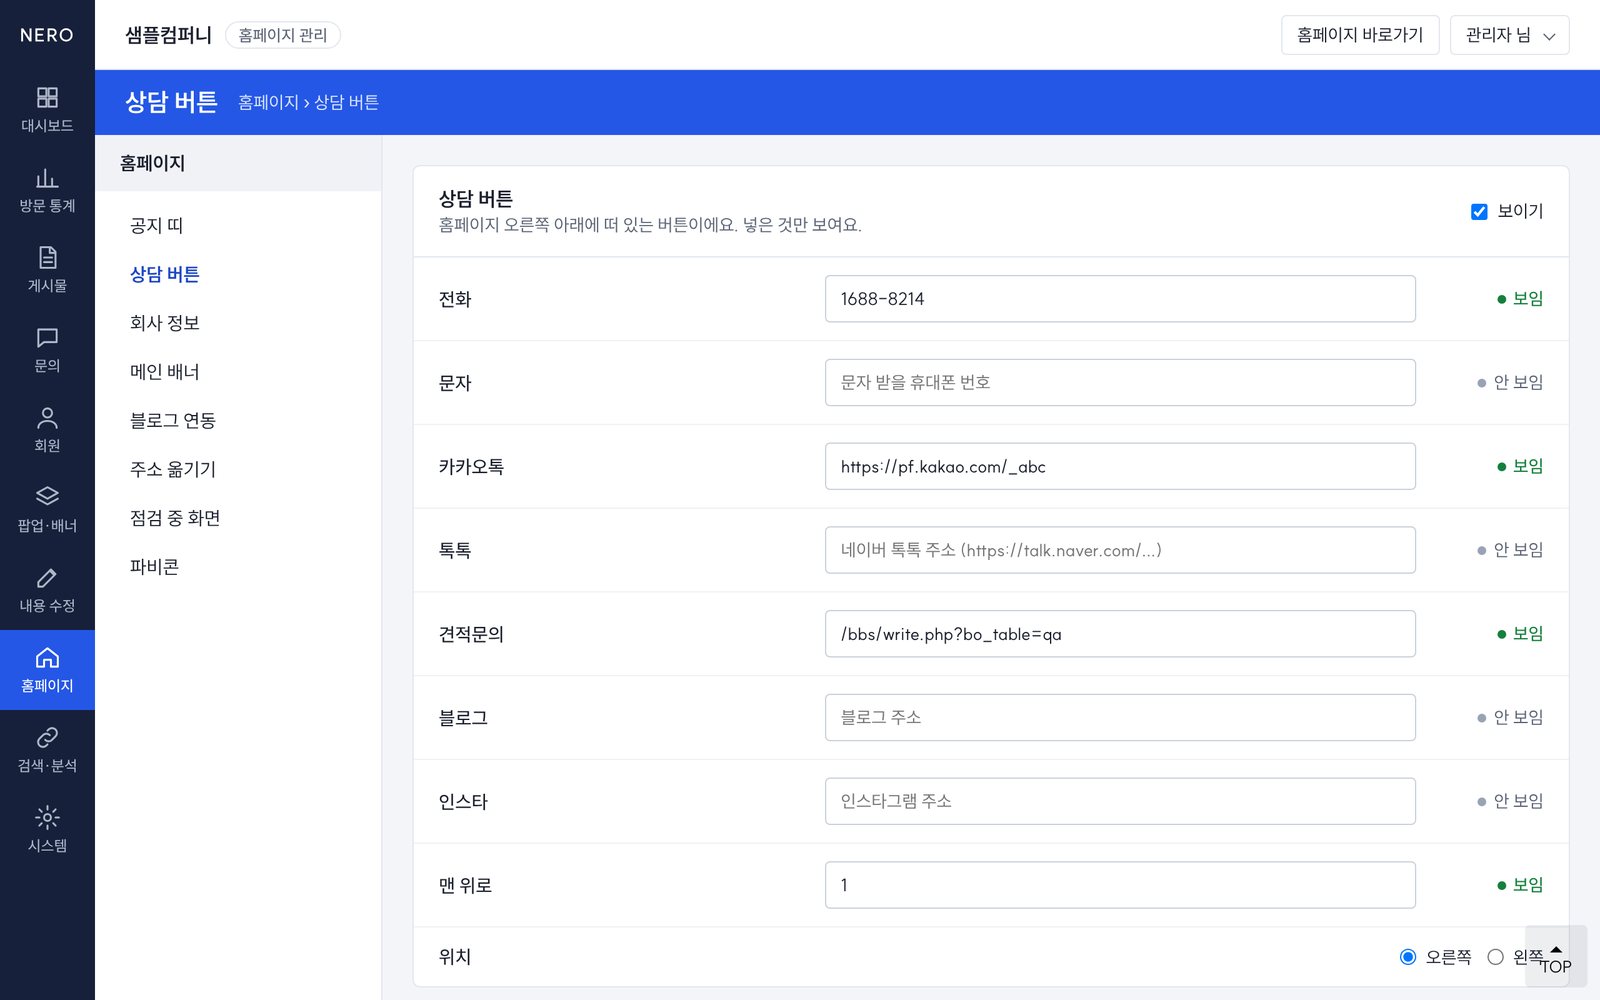Click 홈페이지 관리 badge

[x=283, y=35]
